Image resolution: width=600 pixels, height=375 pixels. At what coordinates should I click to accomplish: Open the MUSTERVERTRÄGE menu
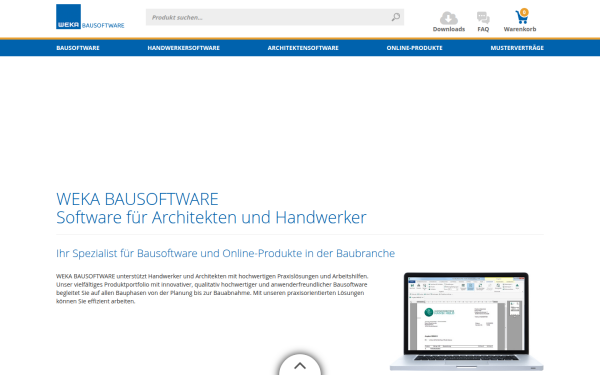(x=517, y=48)
